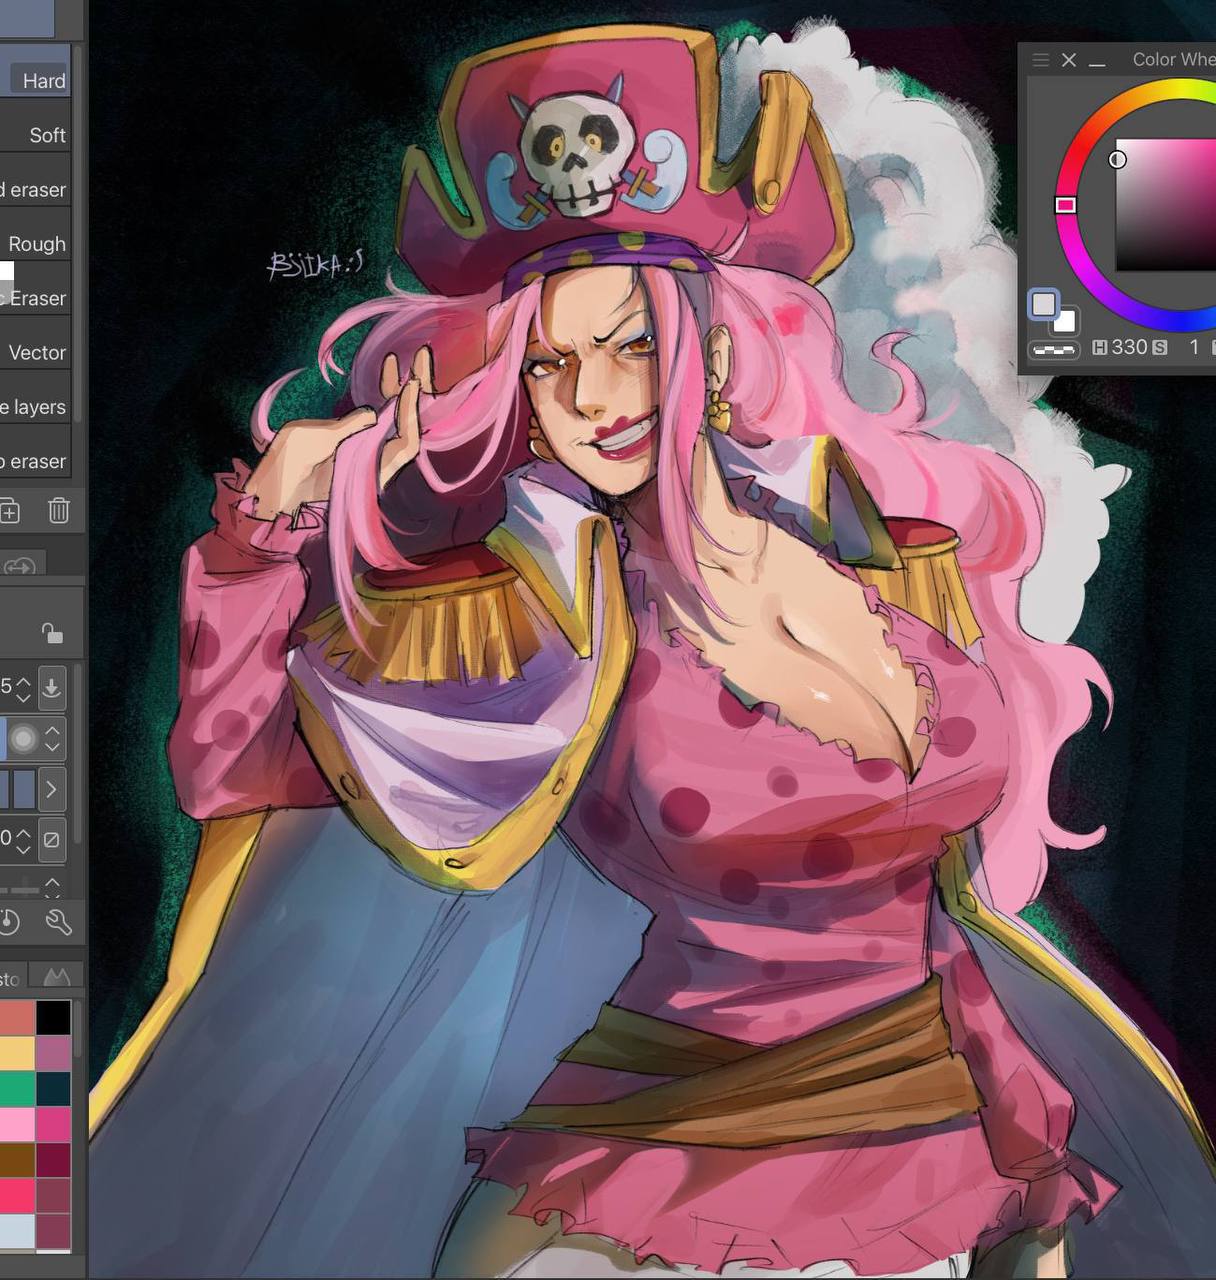Viewport: 1216px width, 1280px height.
Task: Pick the brown color swatch
Action: click(17, 1160)
